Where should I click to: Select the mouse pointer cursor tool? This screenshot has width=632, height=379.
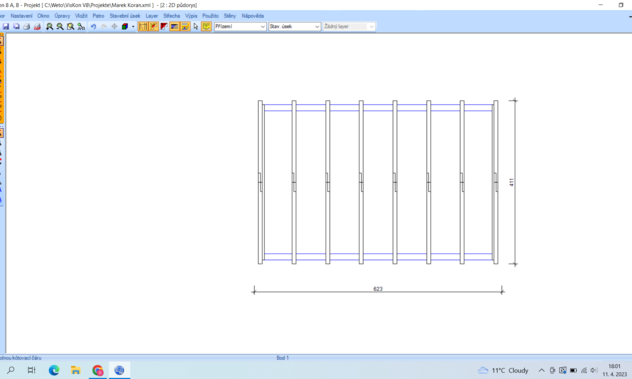196,27
